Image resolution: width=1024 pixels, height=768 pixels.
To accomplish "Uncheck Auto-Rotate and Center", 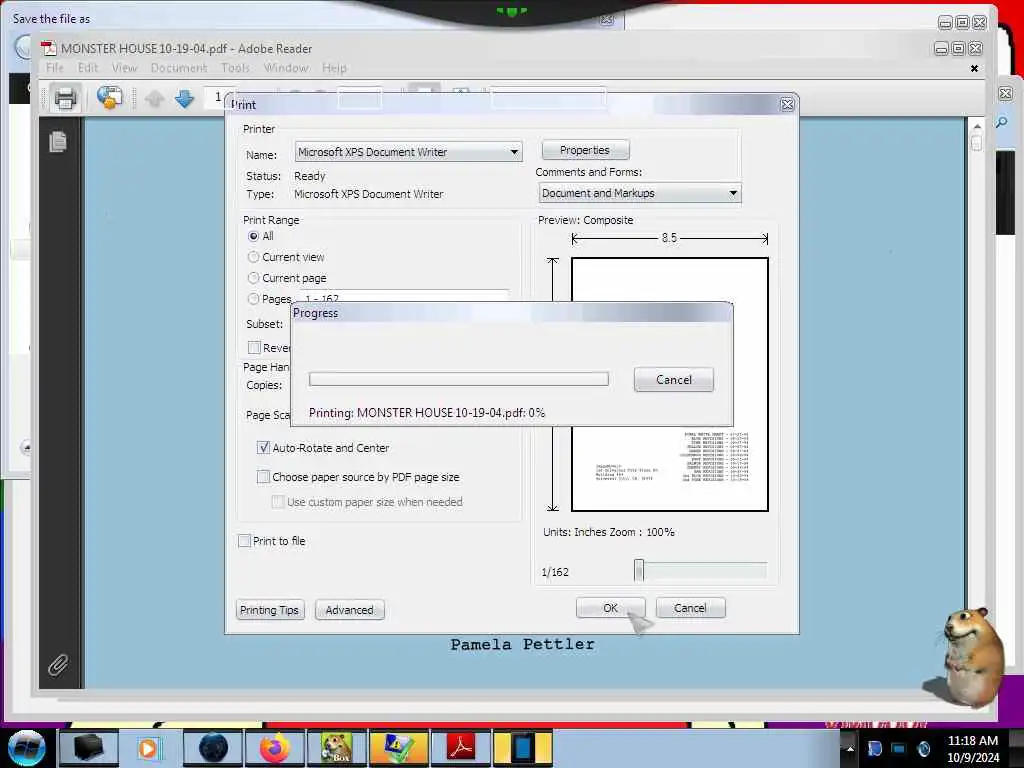I will point(263,447).
